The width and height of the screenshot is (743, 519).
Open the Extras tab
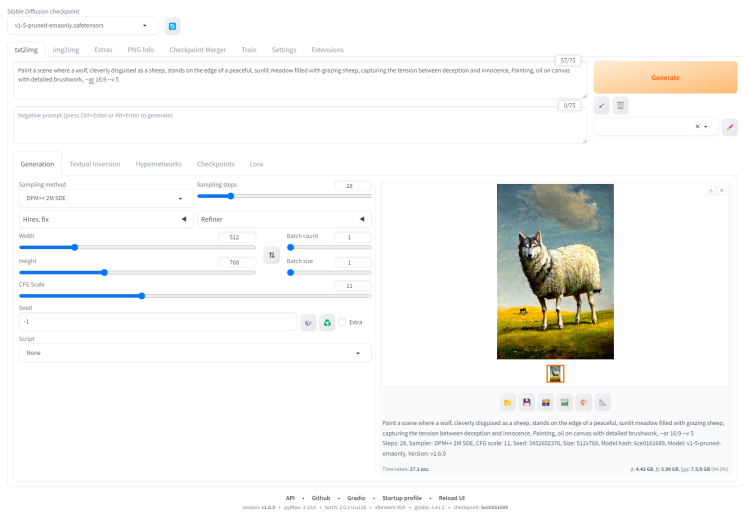pyautogui.click(x=103, y=50)
